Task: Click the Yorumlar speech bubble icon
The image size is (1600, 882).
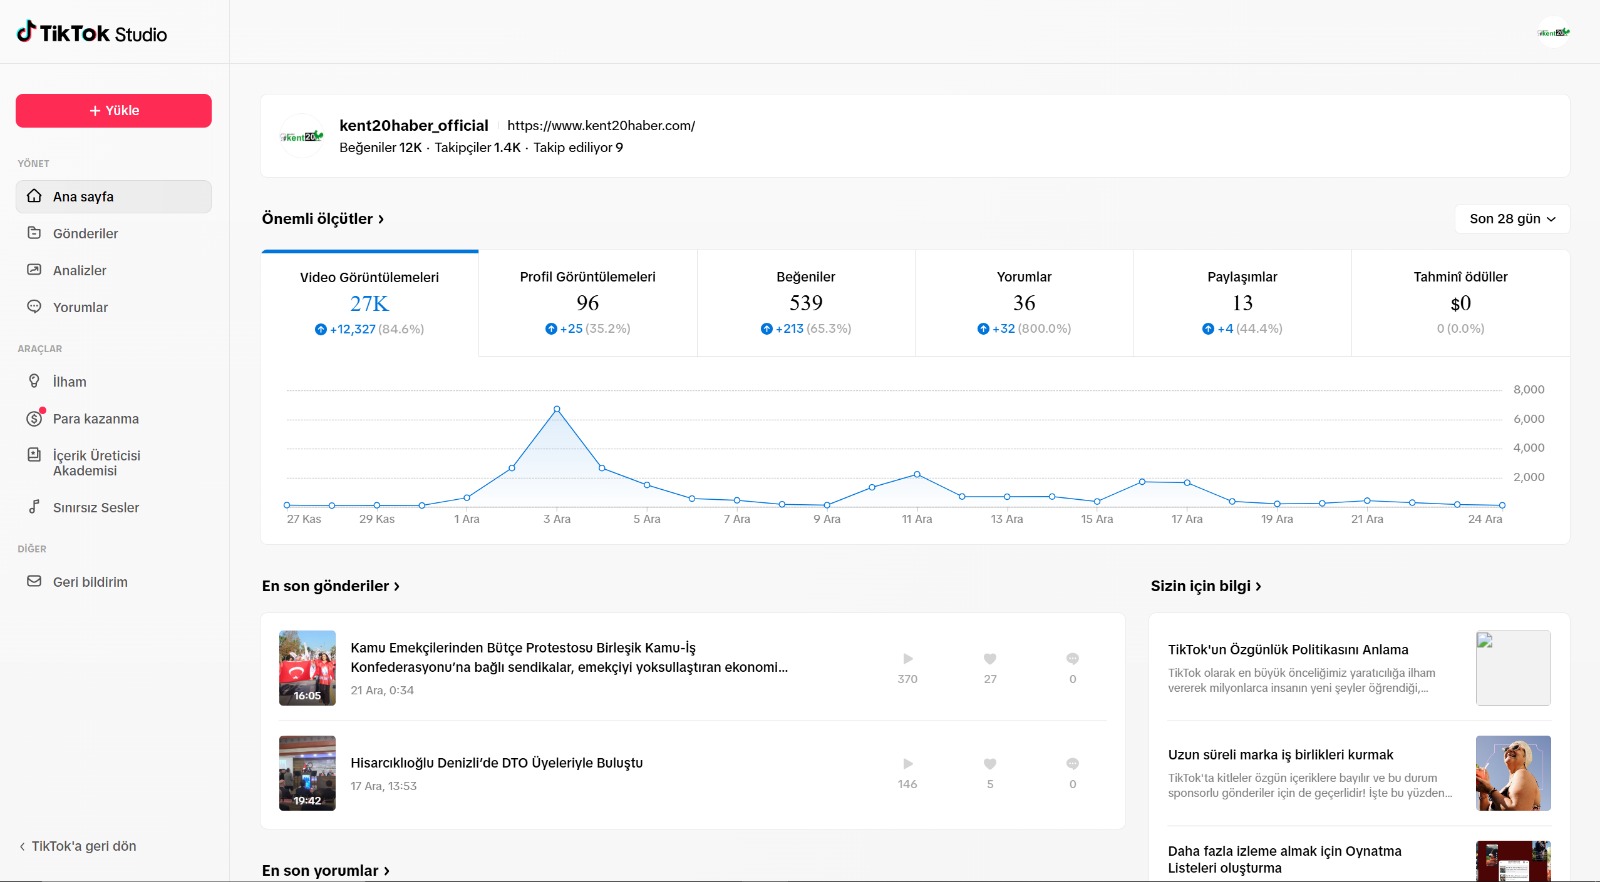Action: click(34, 307)
